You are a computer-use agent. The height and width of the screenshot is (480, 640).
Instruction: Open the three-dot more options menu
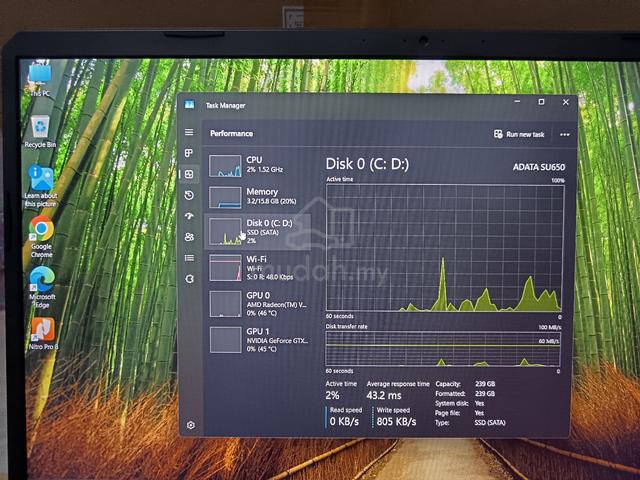pos(564,135)
